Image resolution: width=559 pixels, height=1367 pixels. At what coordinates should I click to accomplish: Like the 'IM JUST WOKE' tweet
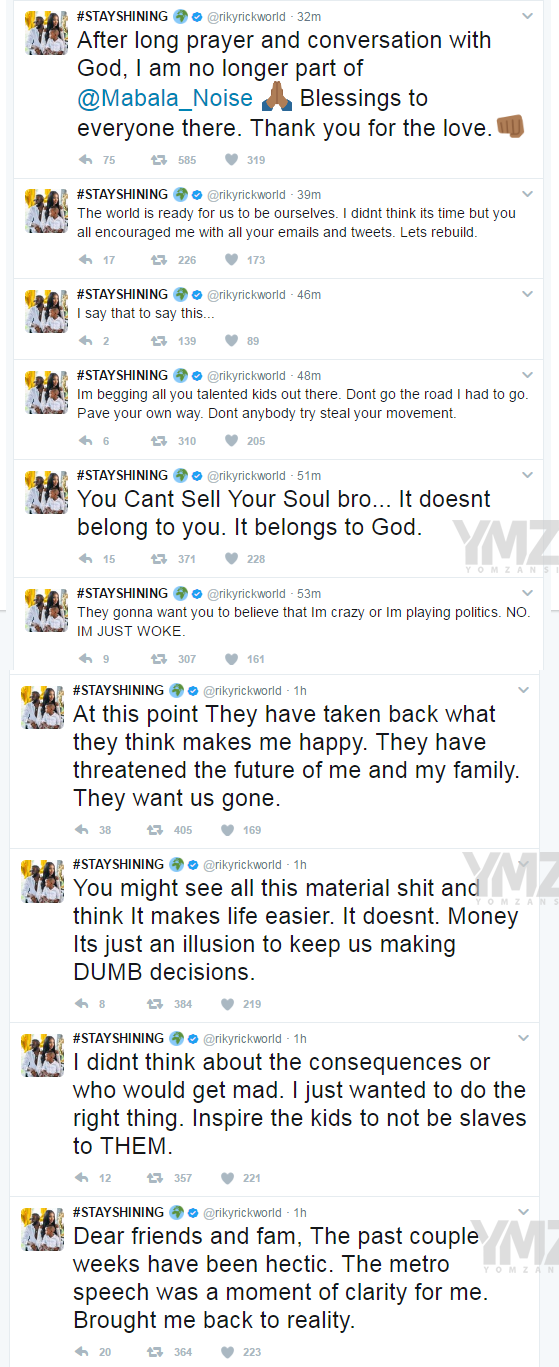pos(231,659)
